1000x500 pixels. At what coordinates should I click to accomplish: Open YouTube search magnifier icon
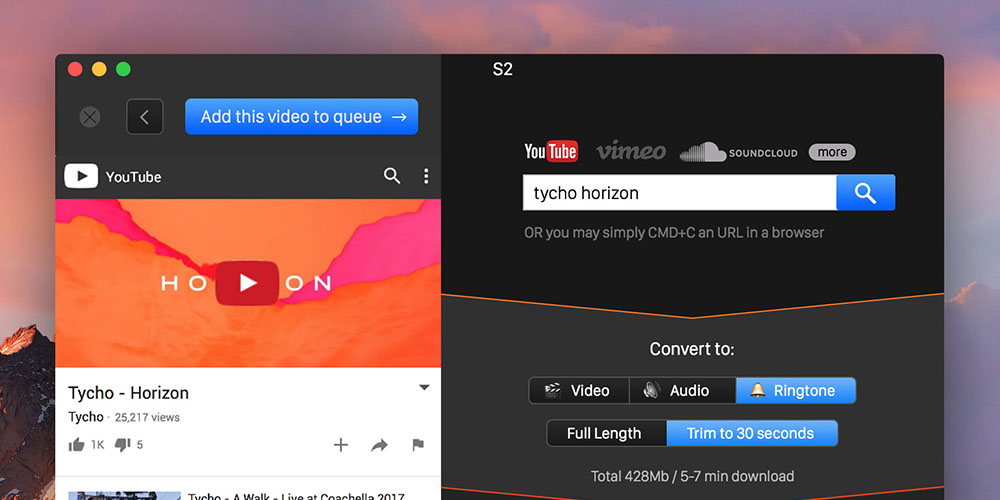(392, 176)
